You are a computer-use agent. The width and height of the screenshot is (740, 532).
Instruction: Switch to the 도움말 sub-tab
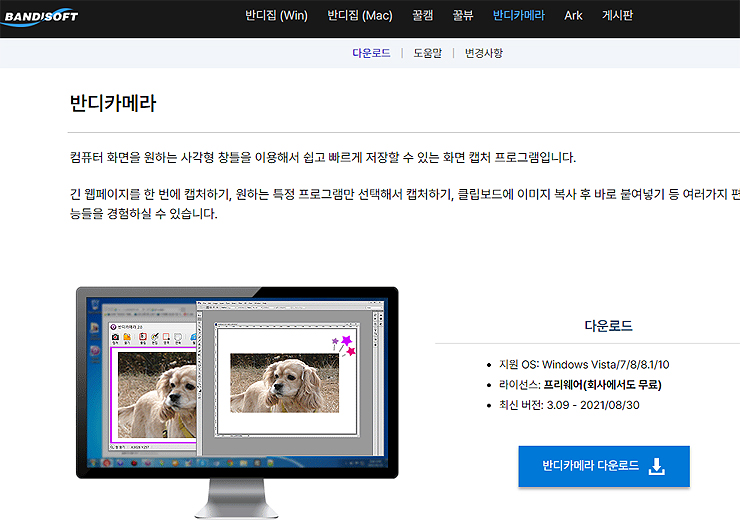[428, 53]
